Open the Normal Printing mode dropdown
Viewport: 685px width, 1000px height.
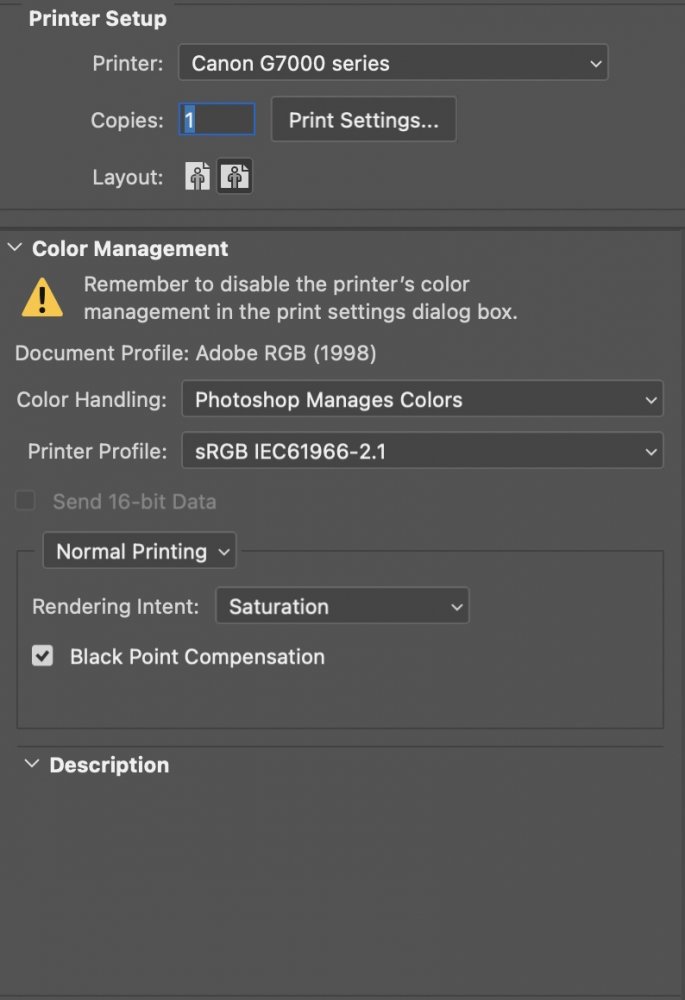(x=140, y=551)
